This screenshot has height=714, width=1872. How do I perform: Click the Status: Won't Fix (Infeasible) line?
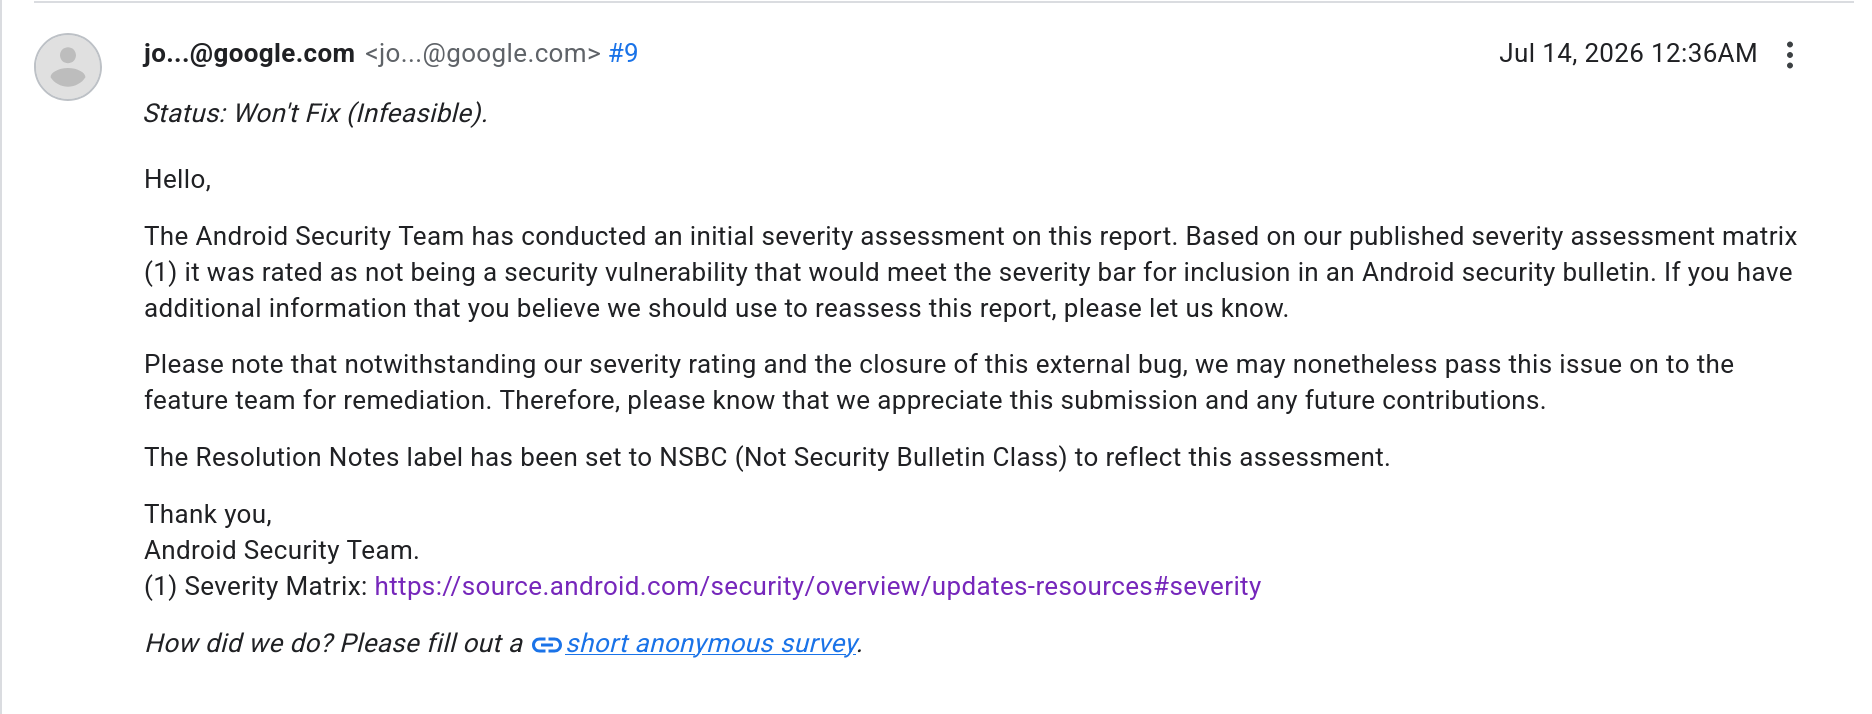(x=315, y=113)
